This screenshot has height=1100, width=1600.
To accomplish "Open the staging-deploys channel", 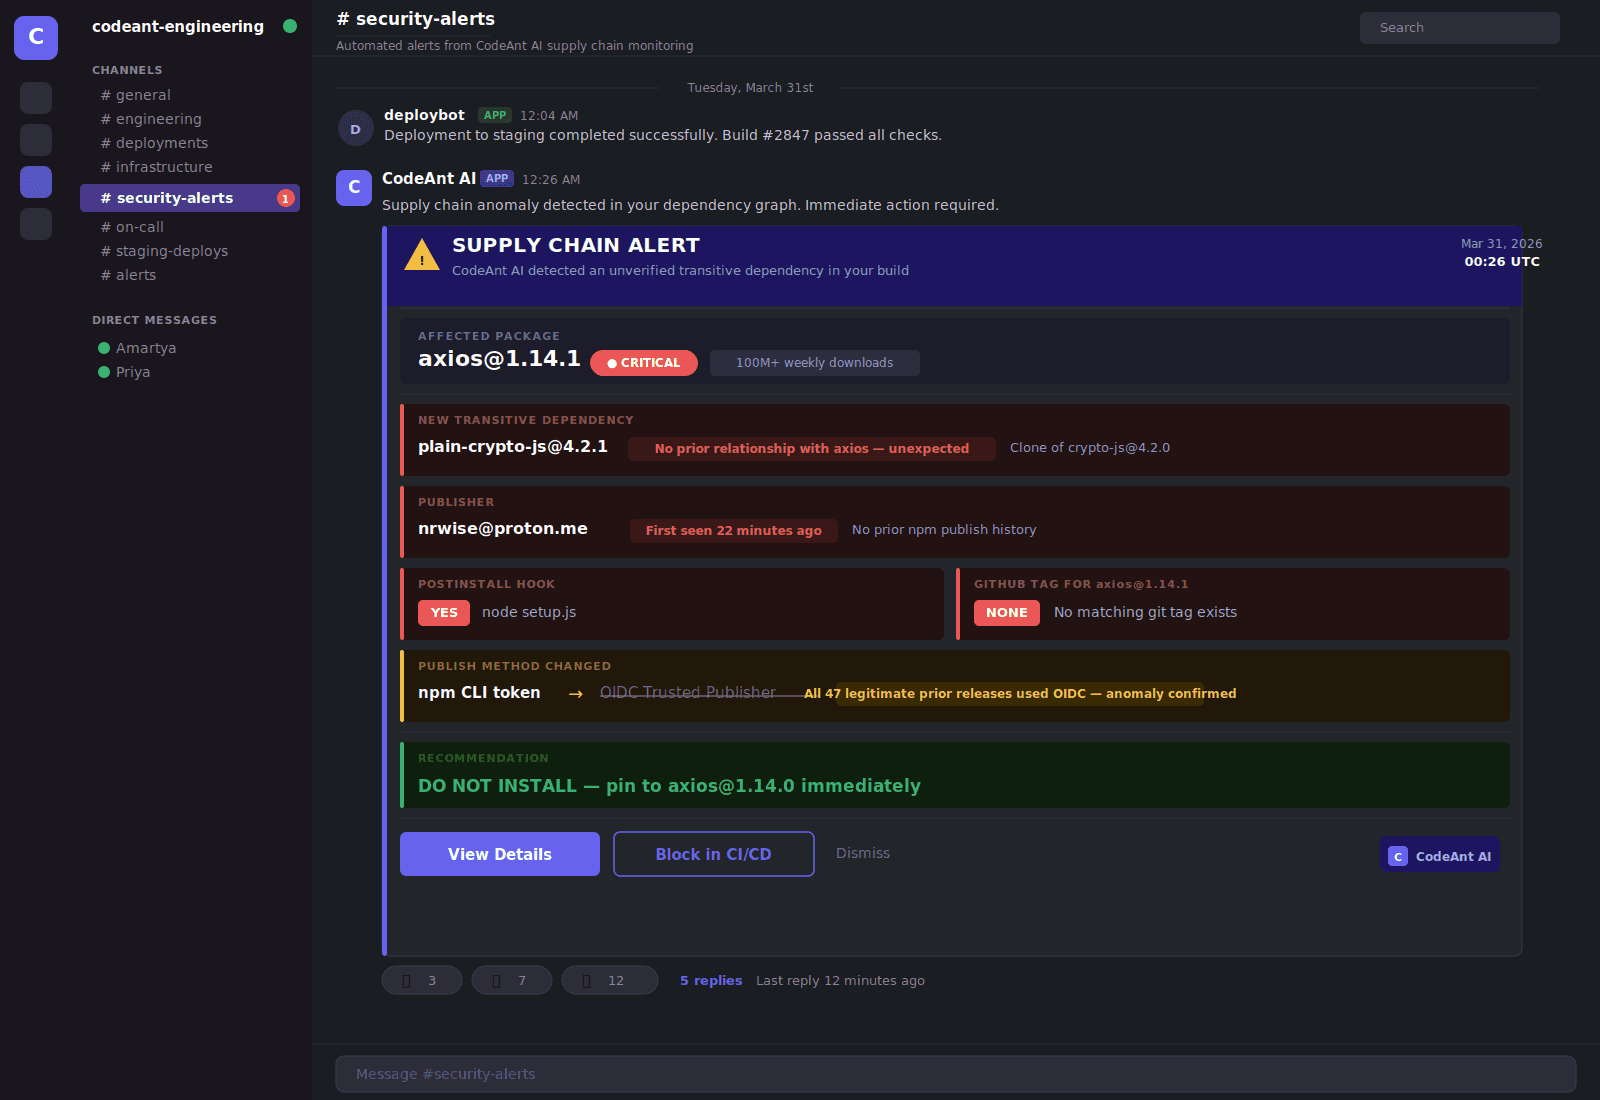I will click(165, 251).
